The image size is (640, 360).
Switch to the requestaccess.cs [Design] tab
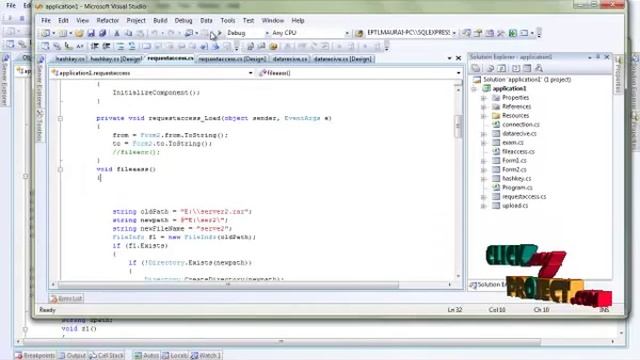232,59
